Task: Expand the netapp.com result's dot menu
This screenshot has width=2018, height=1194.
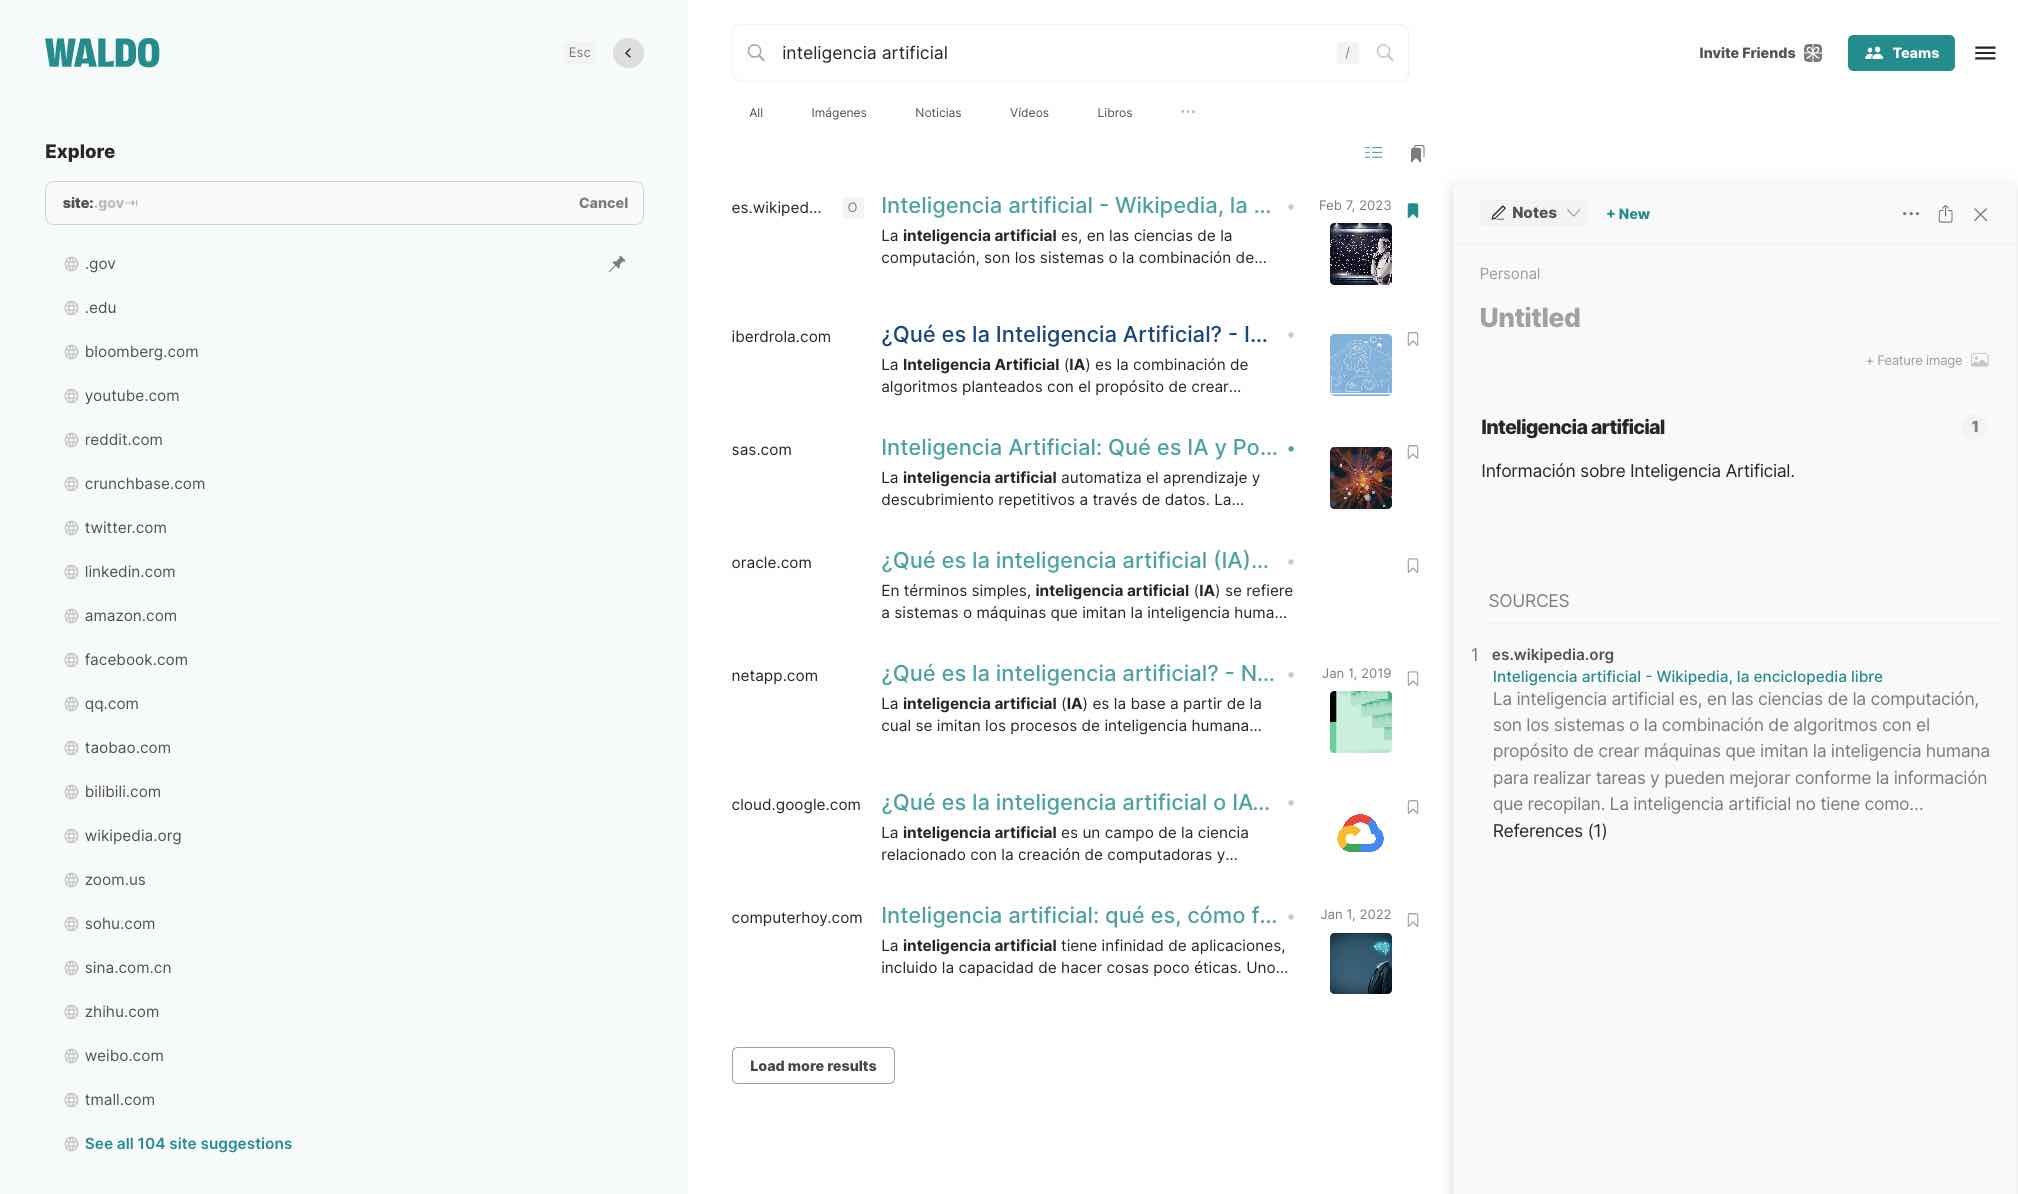Action: click(1291, 675)
